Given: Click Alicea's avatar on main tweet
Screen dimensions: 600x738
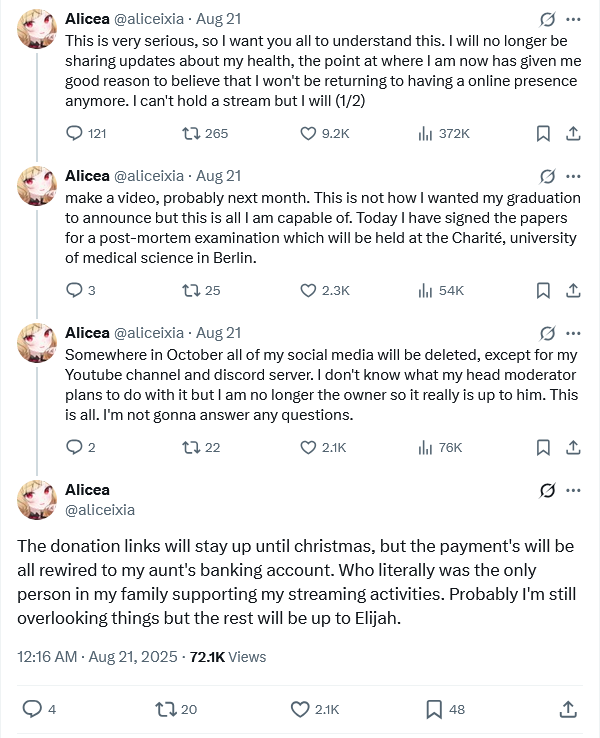Looking at the screenshot, I should pos(37,499).
